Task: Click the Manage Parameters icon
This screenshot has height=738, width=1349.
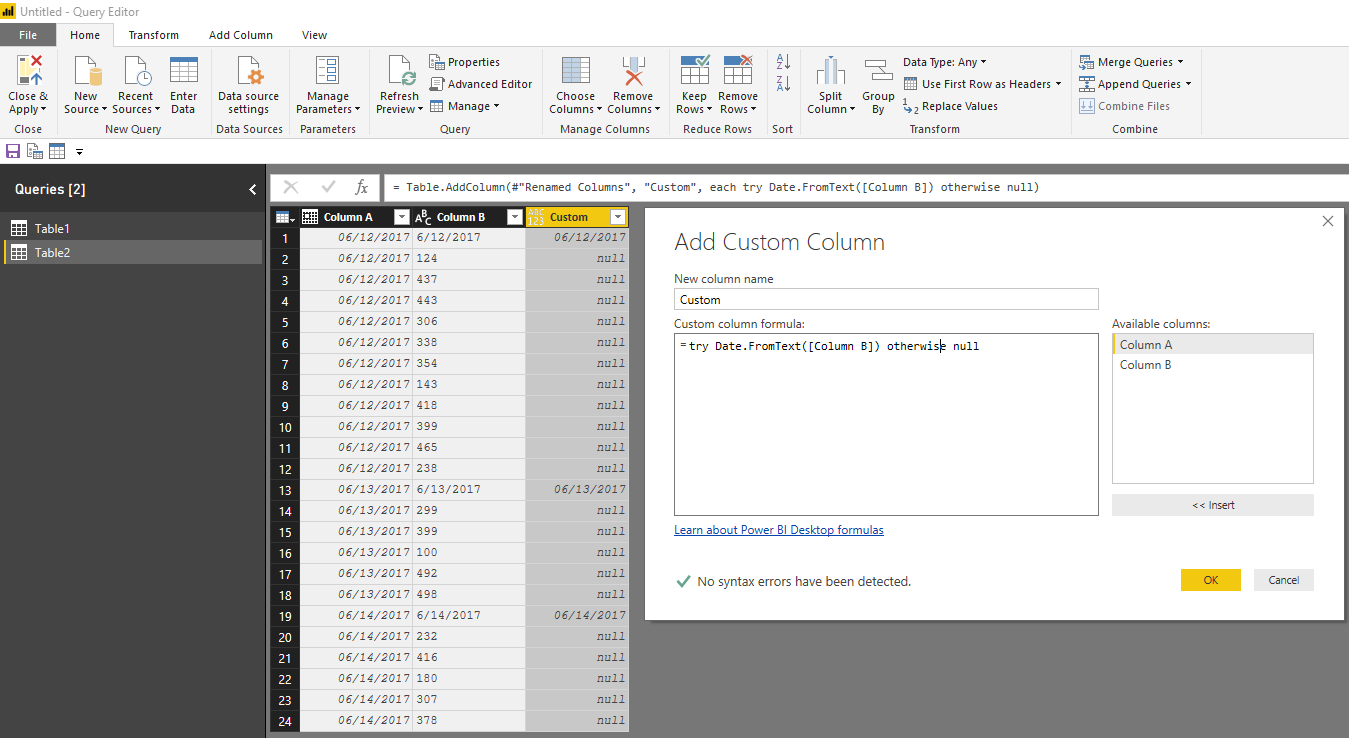Action: (x=327, y=71)
